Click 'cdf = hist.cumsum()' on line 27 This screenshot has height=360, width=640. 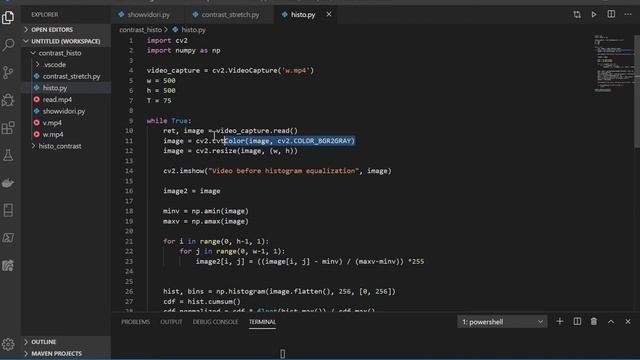202,301
